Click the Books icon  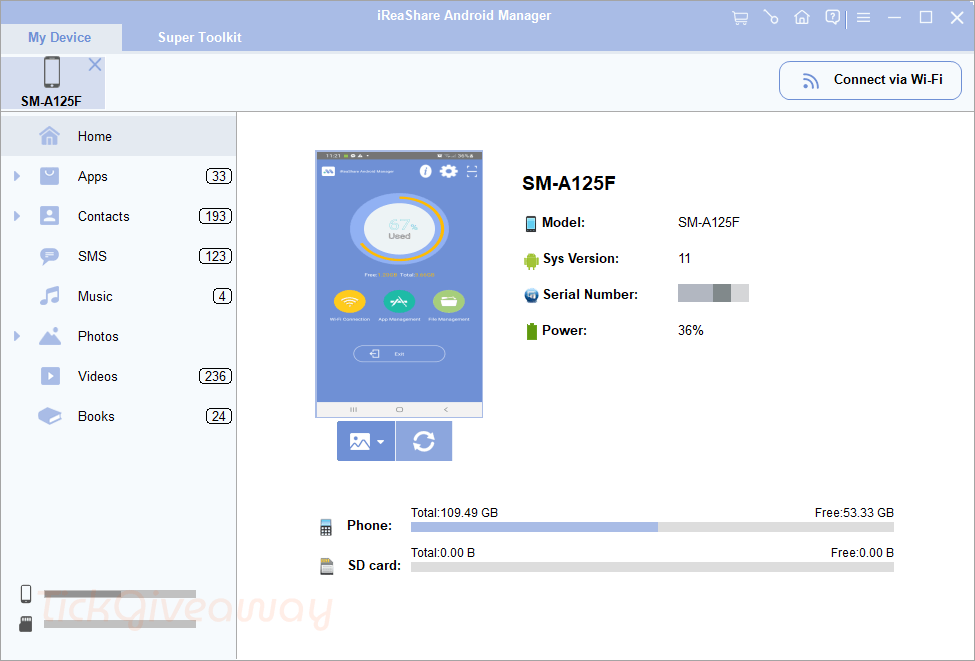click(x=50, y=416)
